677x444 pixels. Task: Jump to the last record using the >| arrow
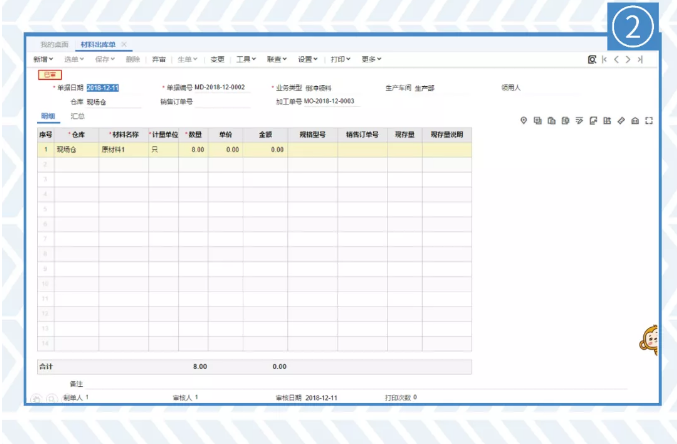[x=640, y=60]
